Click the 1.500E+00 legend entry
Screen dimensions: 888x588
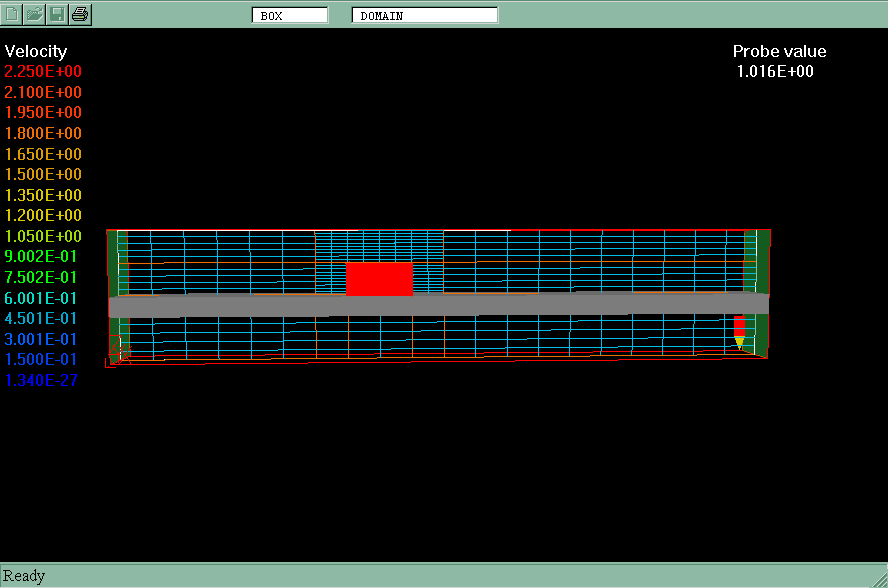(44, 175)
